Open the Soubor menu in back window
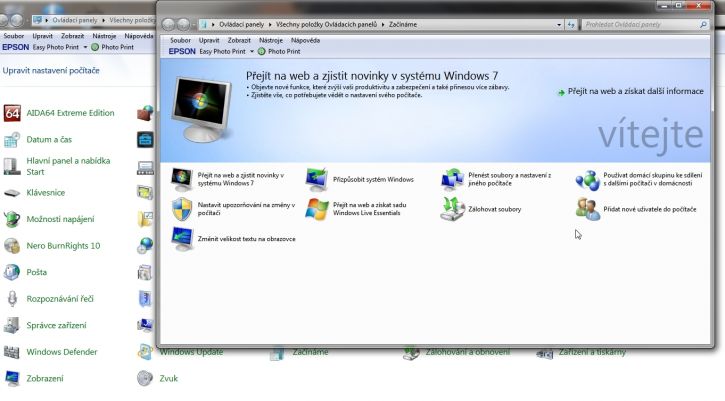Image resolution: width=725 pixels, height=401 pixels. click(13, 36)
